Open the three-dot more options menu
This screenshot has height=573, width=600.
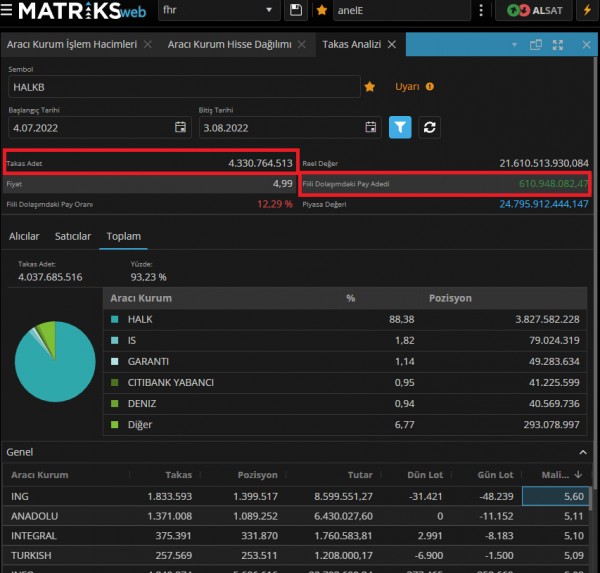tap(481, 10)
